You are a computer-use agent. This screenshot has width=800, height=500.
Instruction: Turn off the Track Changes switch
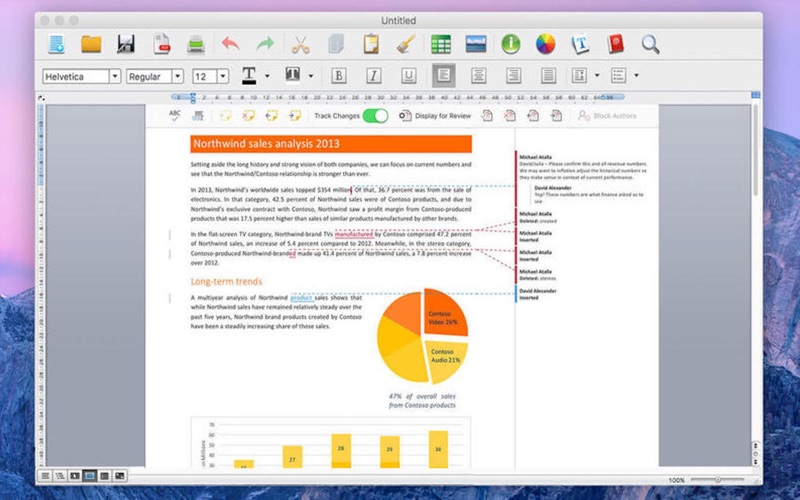[376, 116]
